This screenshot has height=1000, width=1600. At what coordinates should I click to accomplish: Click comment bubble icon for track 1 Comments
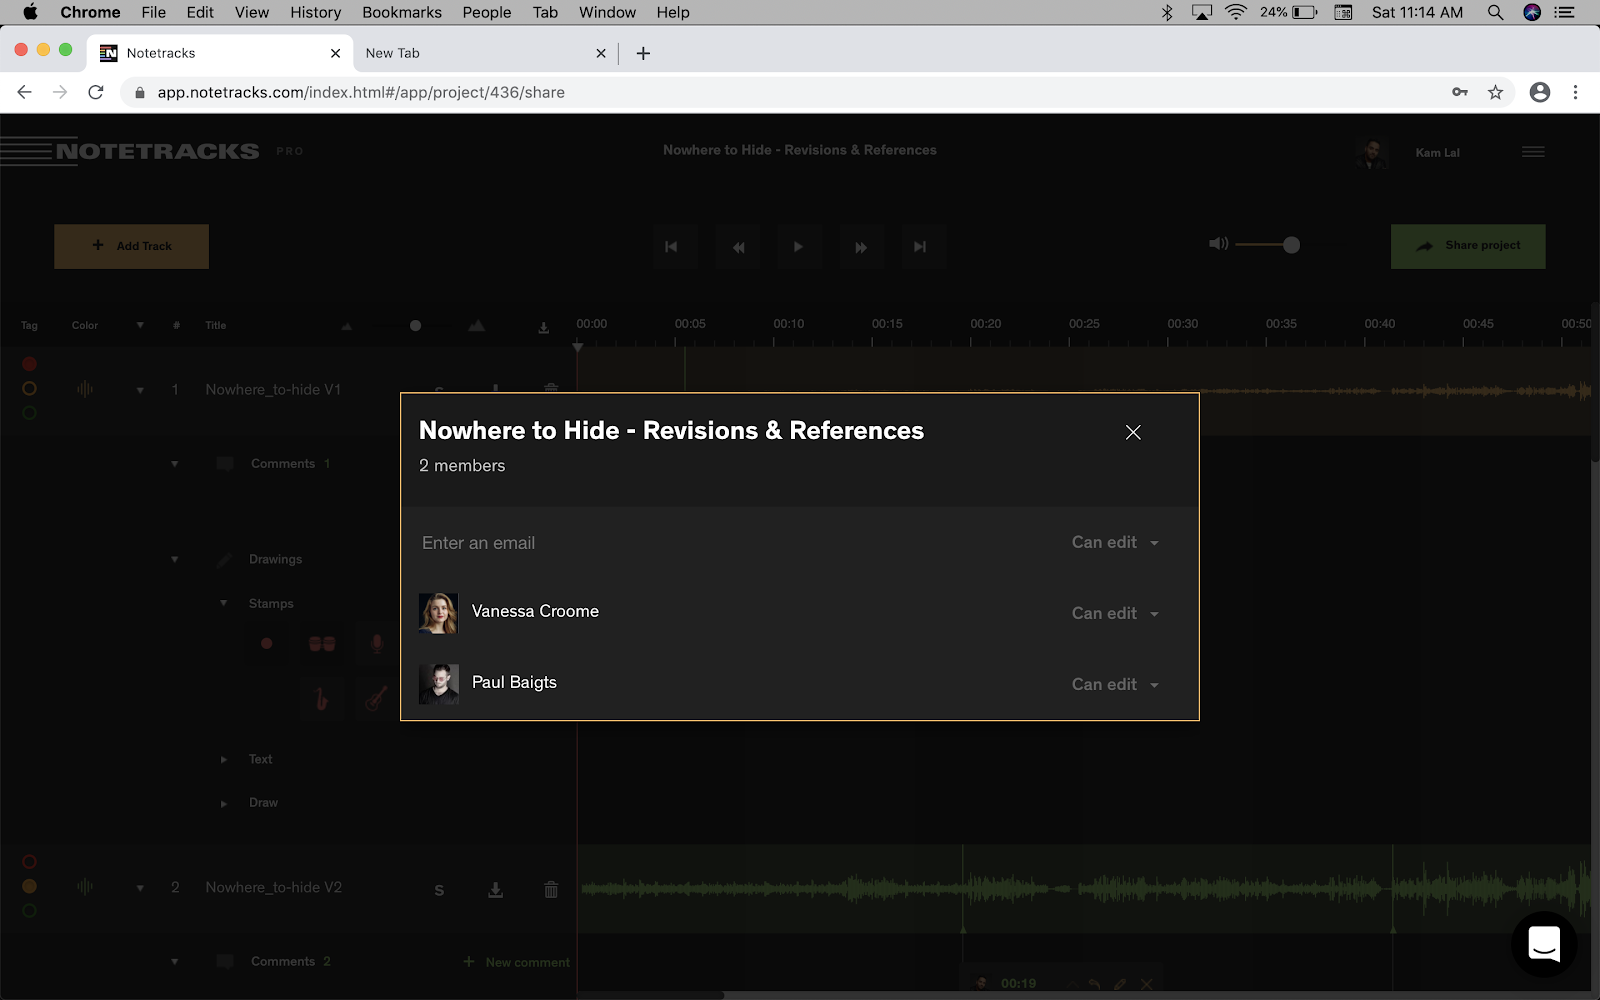click(225, 464)
